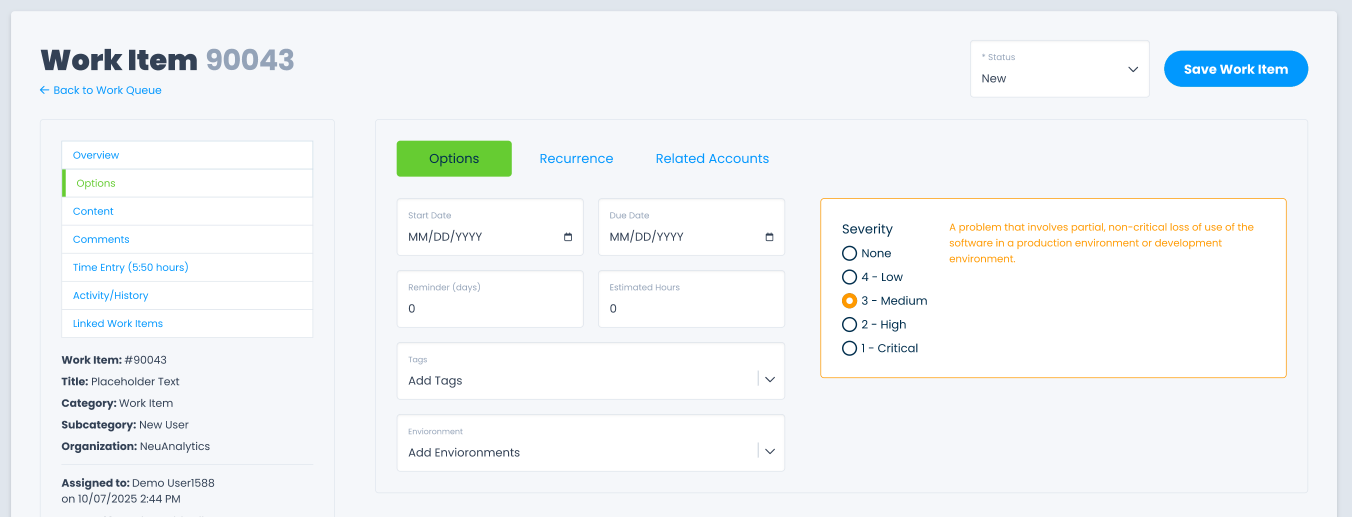This screenshot has width=1352, height=517.
Task: Click the Estimated Hours input field
Action: (691, 308)
